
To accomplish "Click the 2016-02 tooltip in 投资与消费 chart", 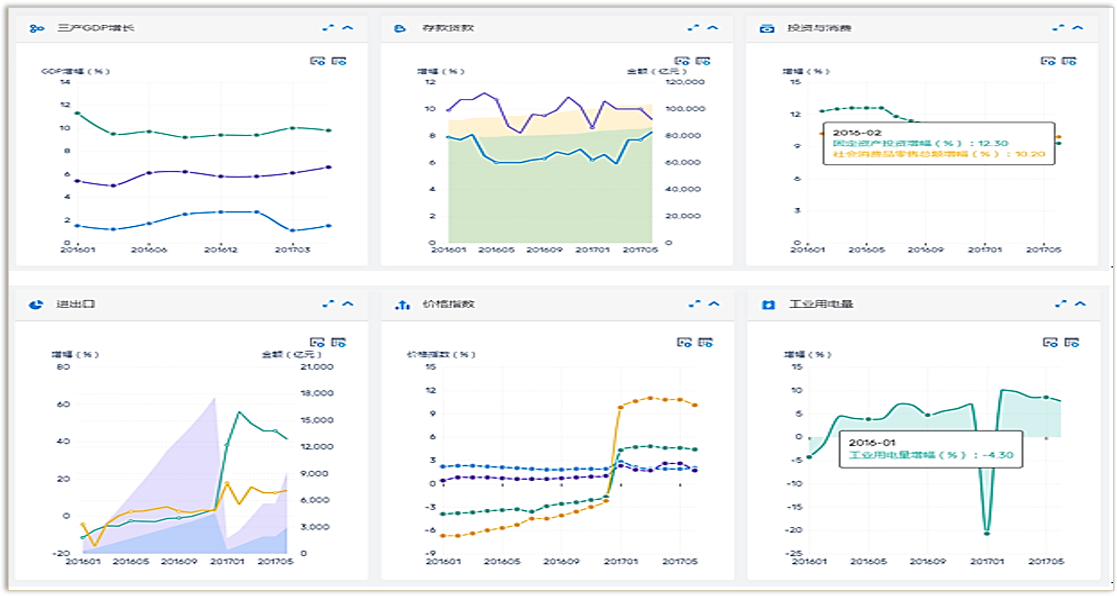I will tap(939, 143).
